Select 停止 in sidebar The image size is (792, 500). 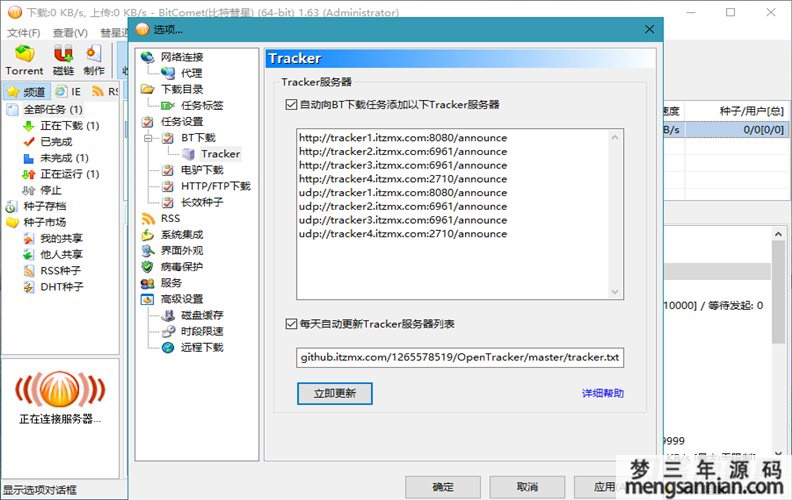(51, 190)
